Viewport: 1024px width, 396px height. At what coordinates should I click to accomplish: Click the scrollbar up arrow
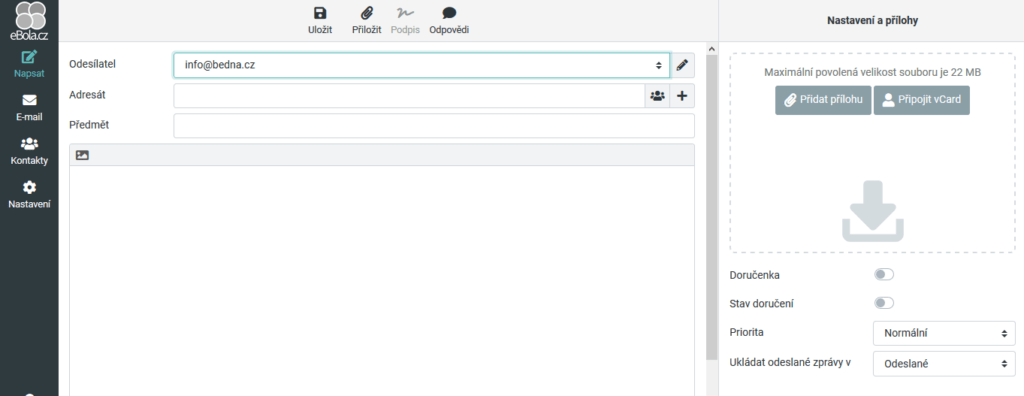(712, 49)
